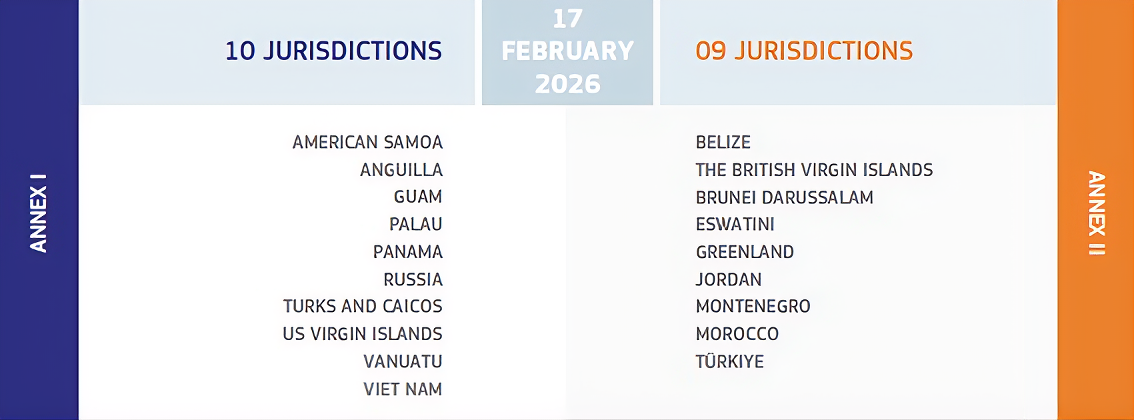The height and width of the screenshot is (420, 1134).
Task: Click the Panama entry
Action: tap(407, 252)
